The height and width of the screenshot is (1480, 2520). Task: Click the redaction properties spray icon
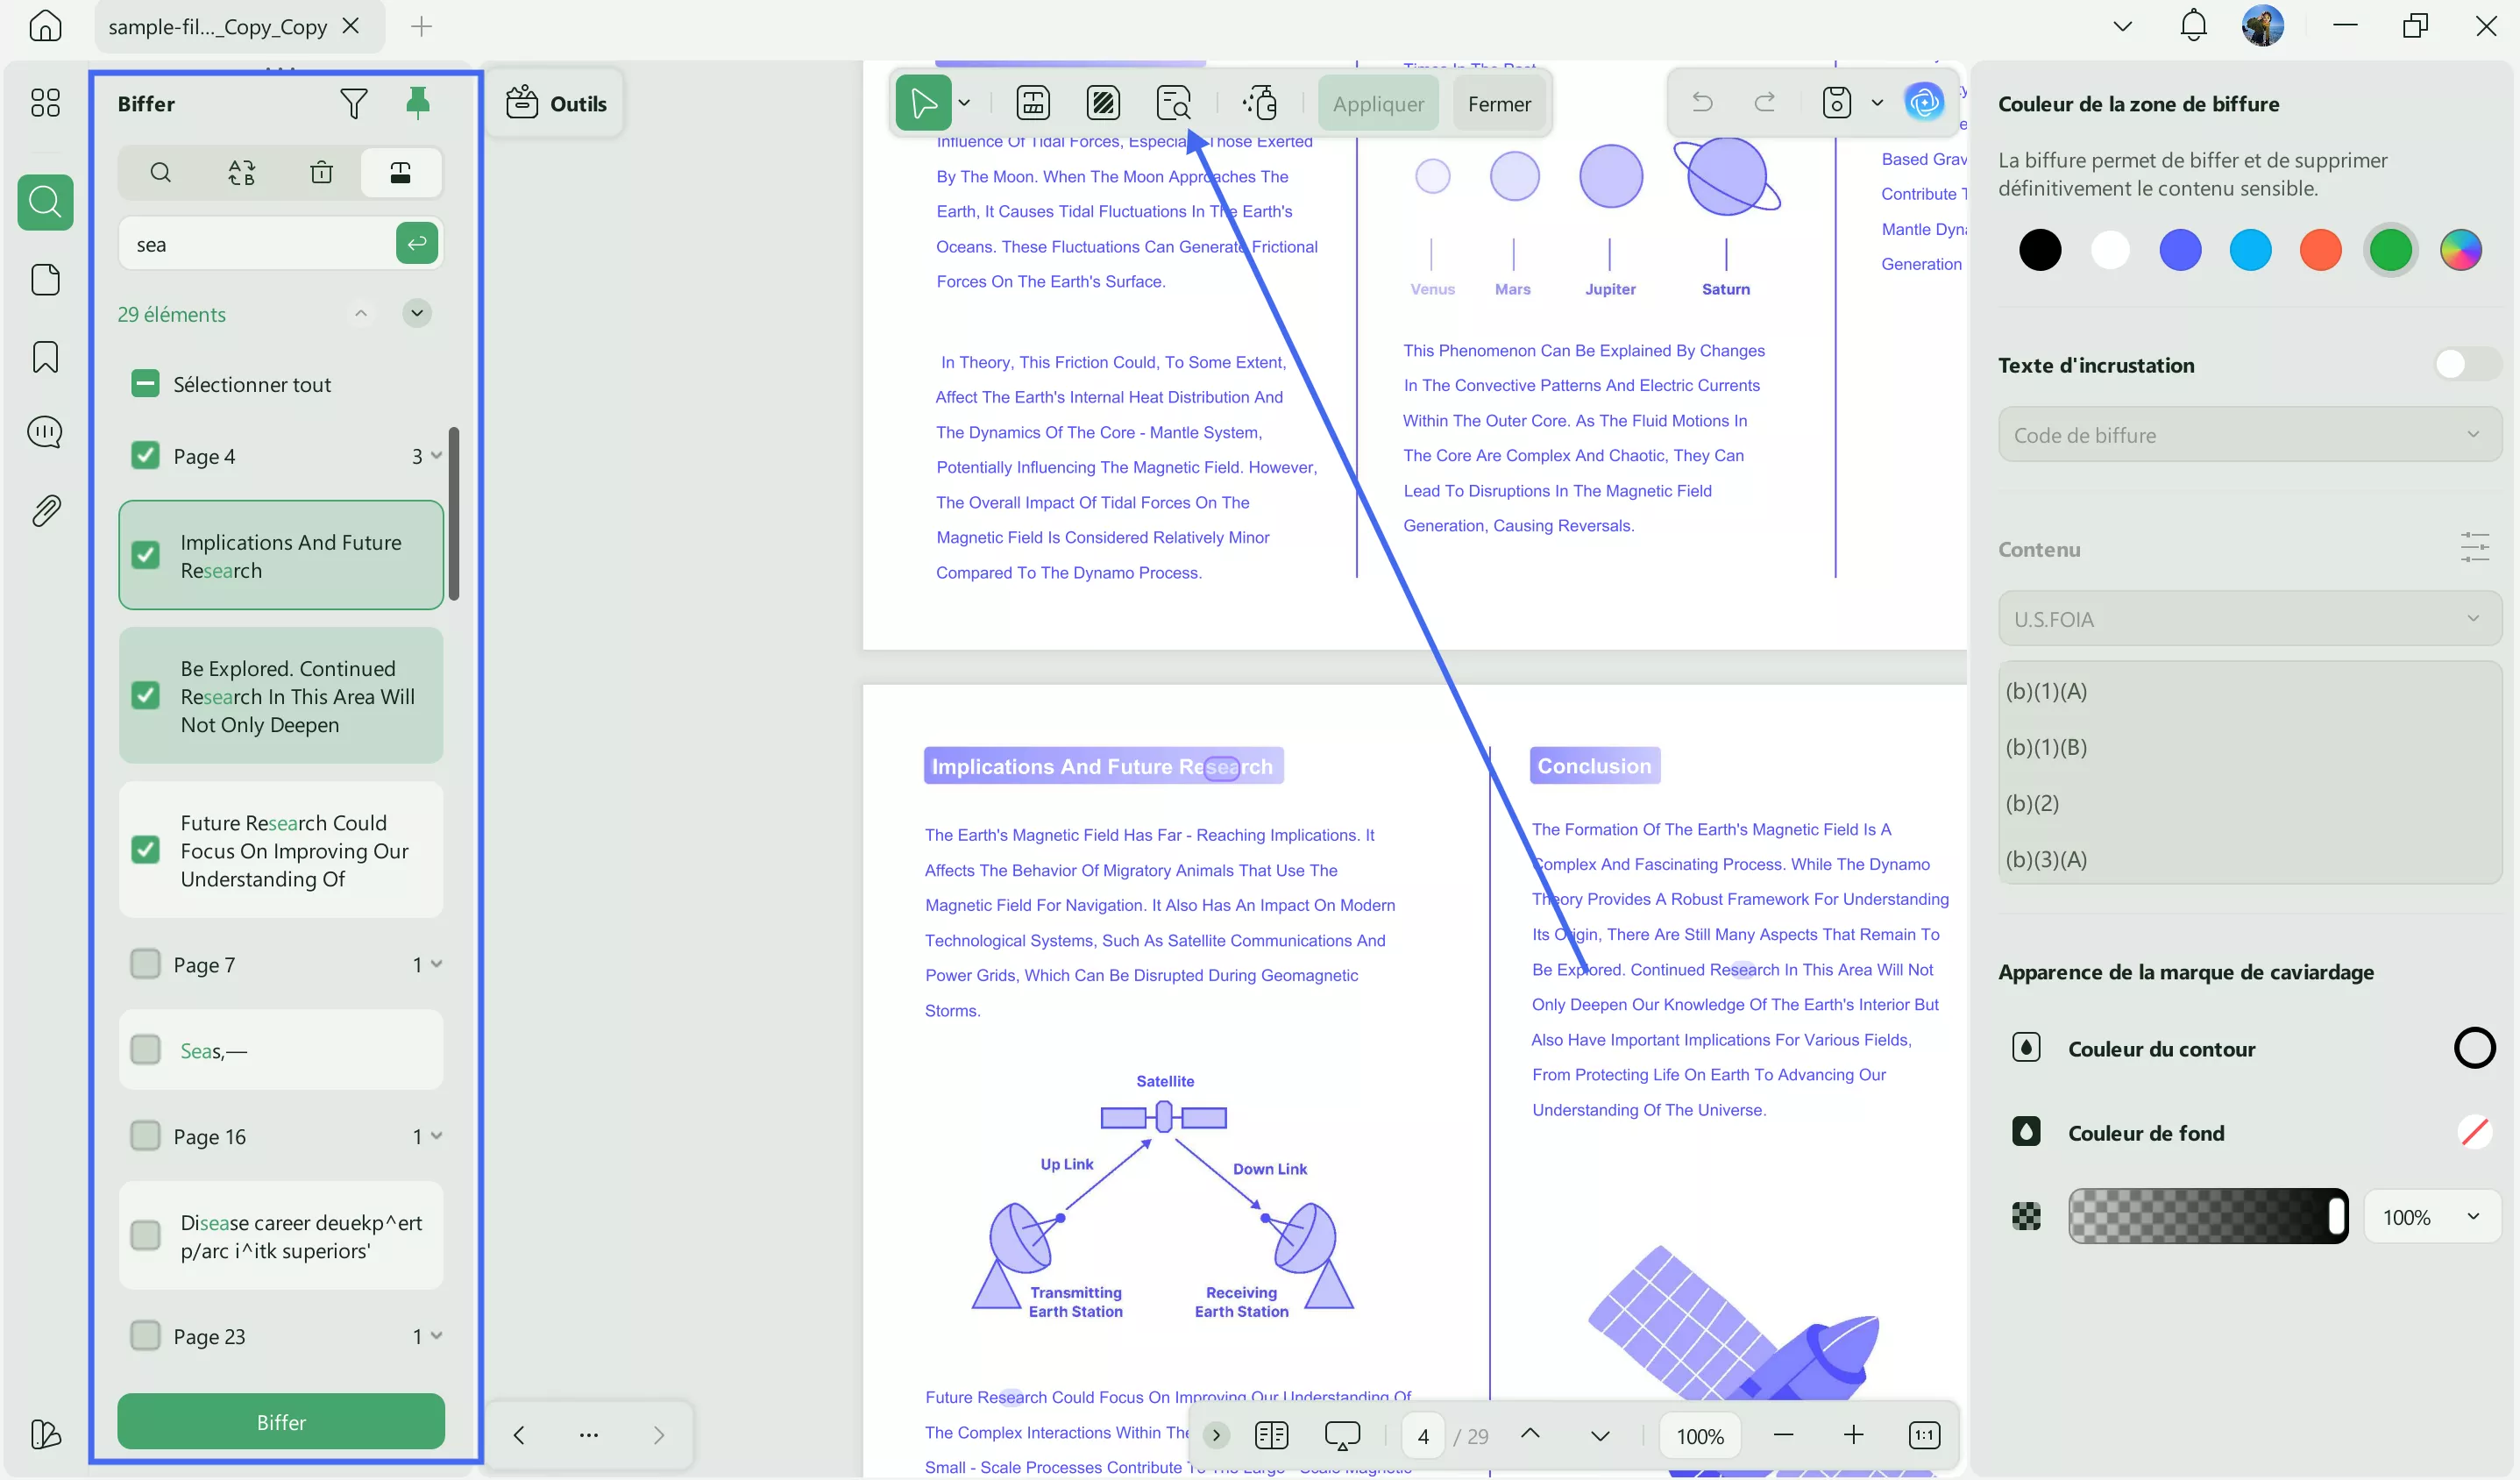[1260, 103]
